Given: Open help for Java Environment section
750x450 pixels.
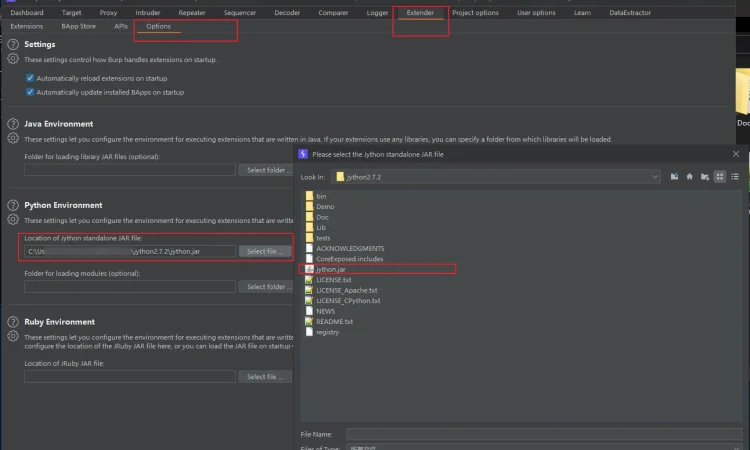Looking at the screenshot, I should click(x=13, y=124).
